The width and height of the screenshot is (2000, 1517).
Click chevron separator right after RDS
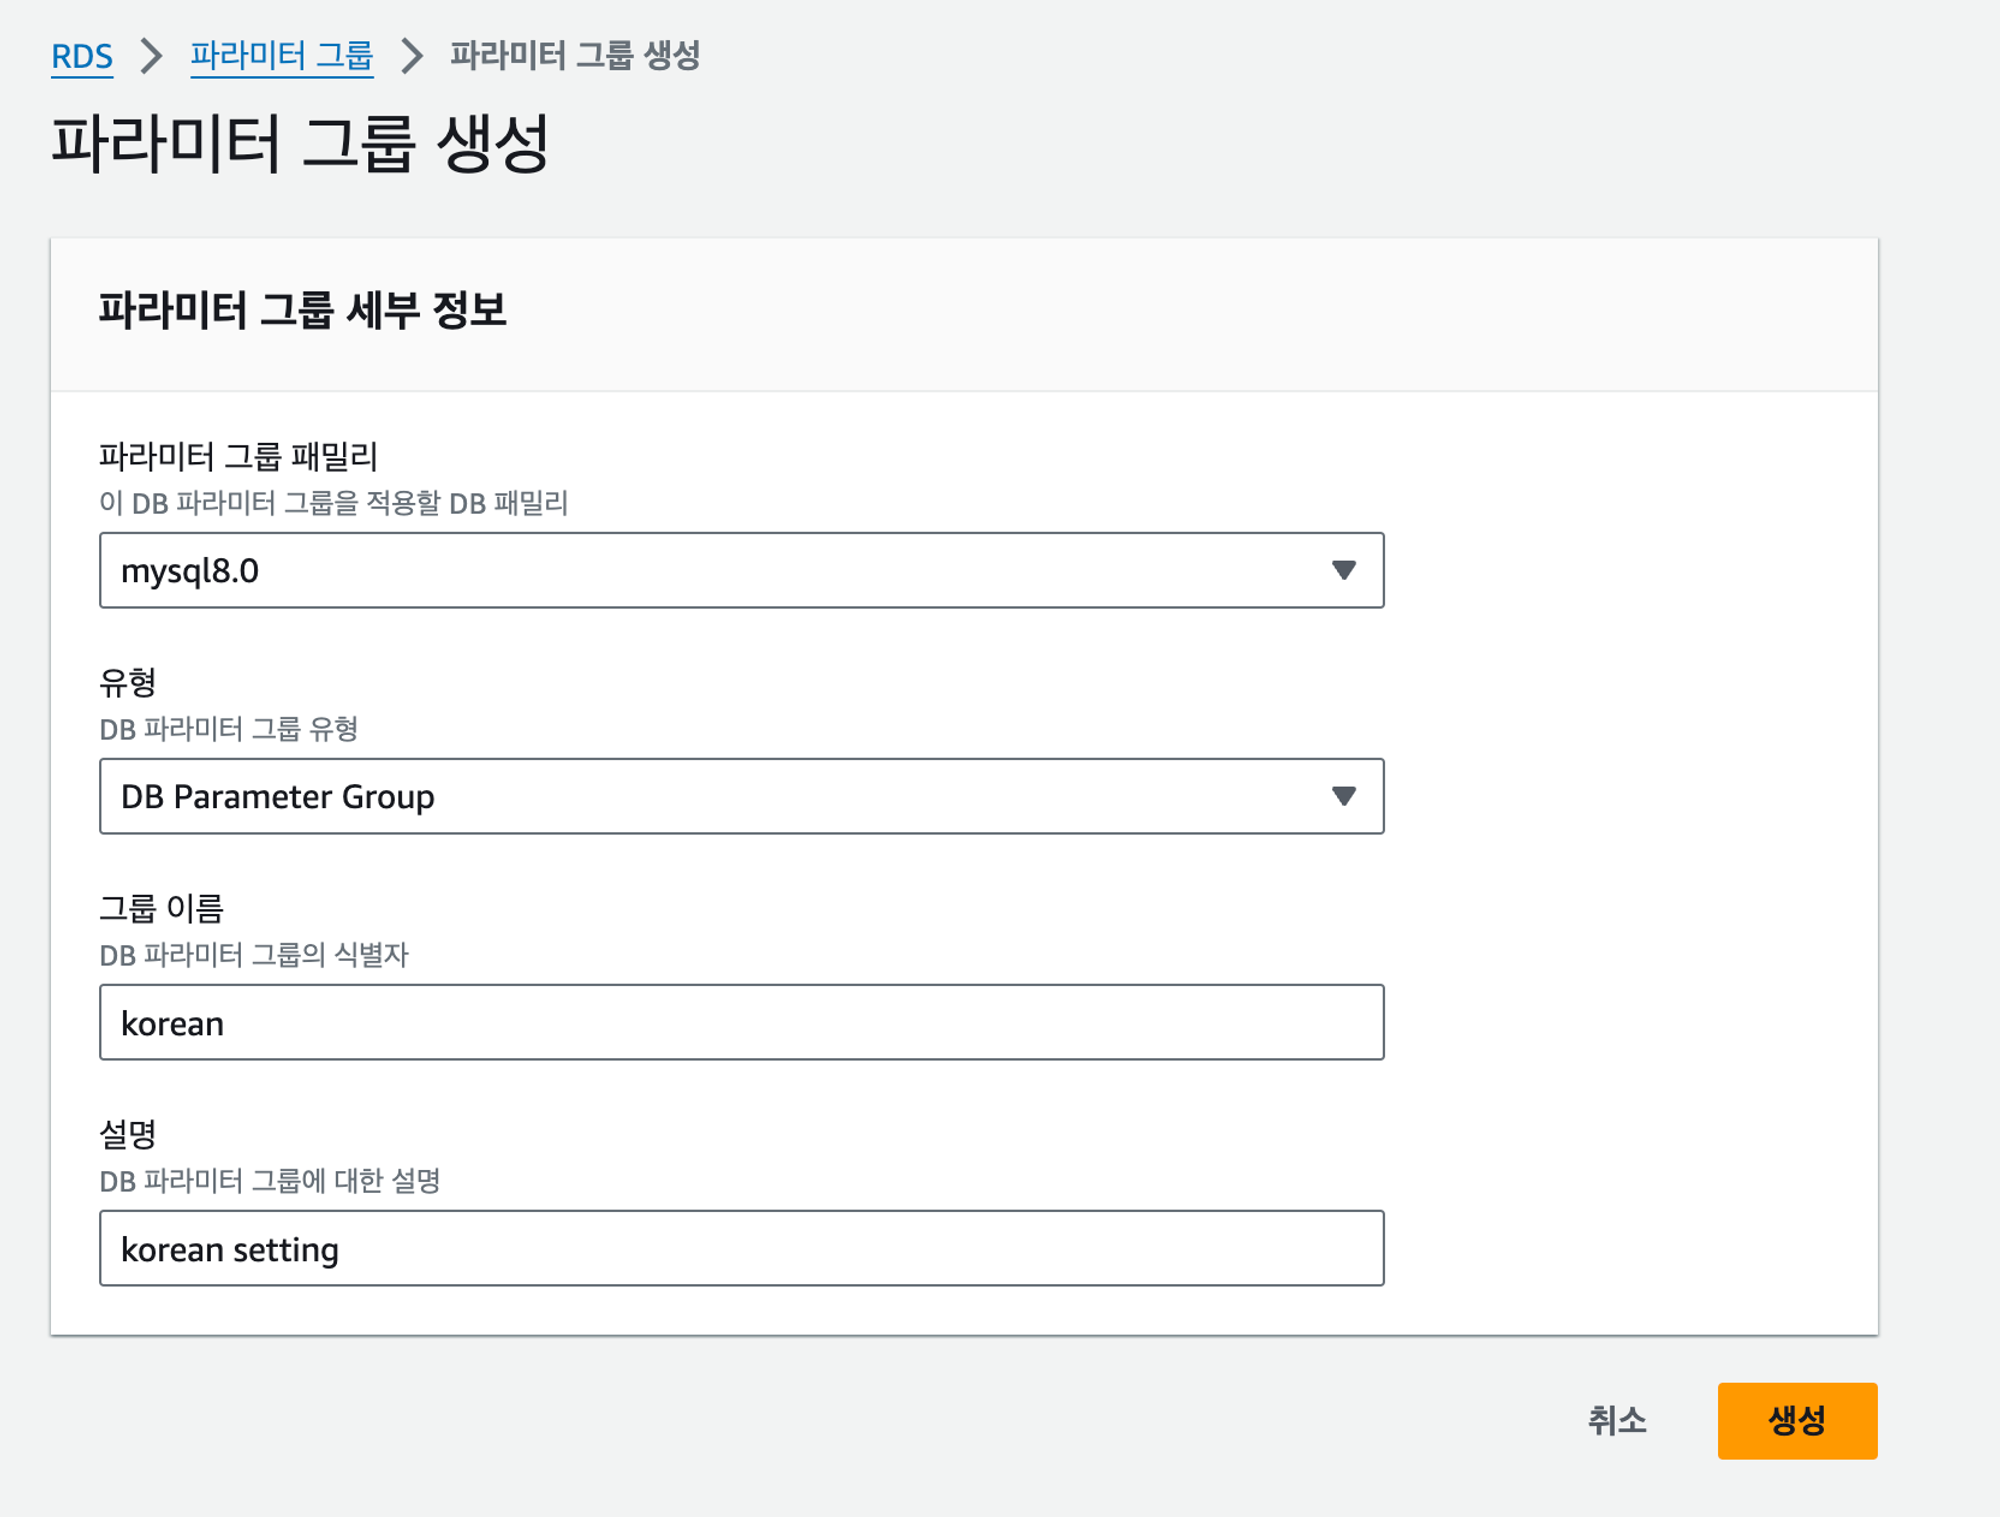coord(151,56)
